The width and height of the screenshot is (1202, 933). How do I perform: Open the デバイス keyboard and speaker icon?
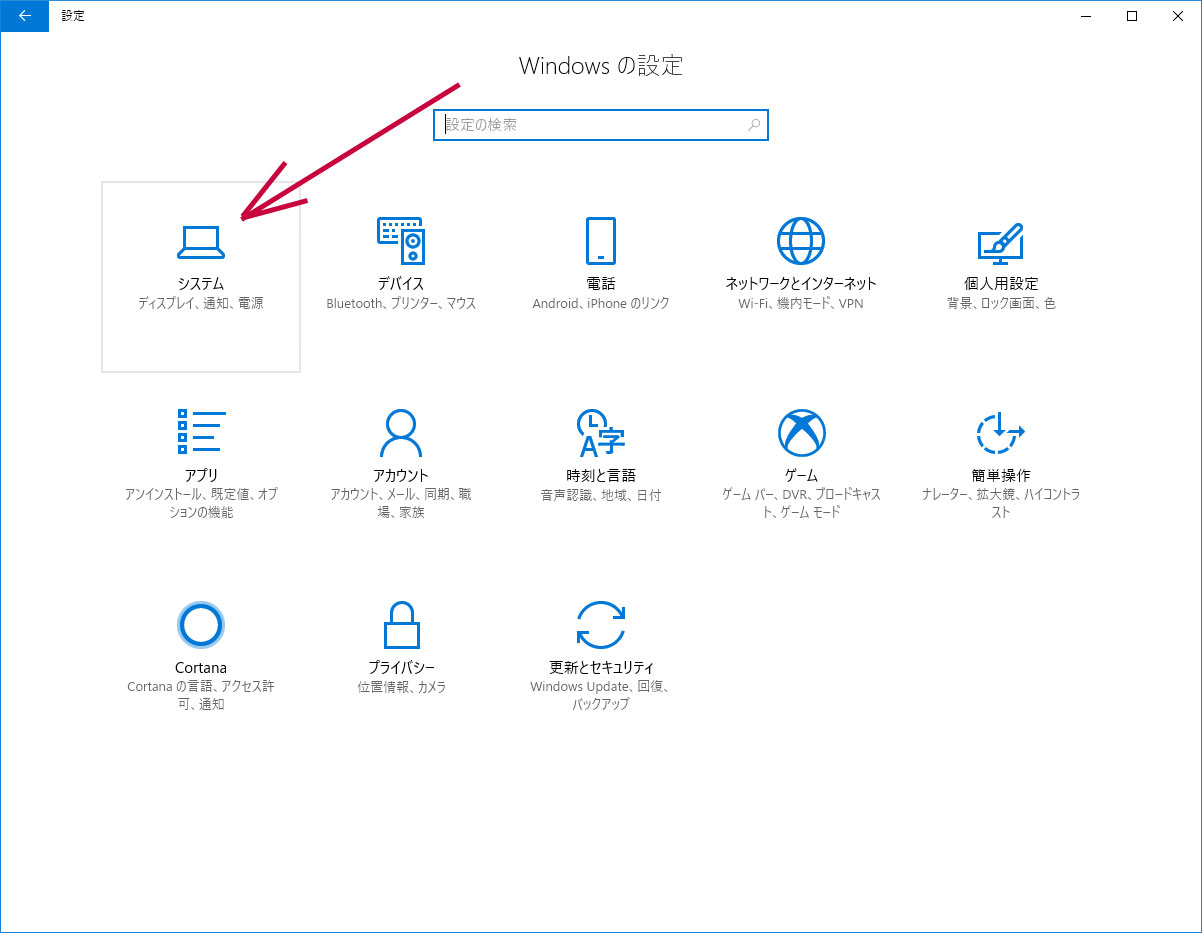(401, 241)
